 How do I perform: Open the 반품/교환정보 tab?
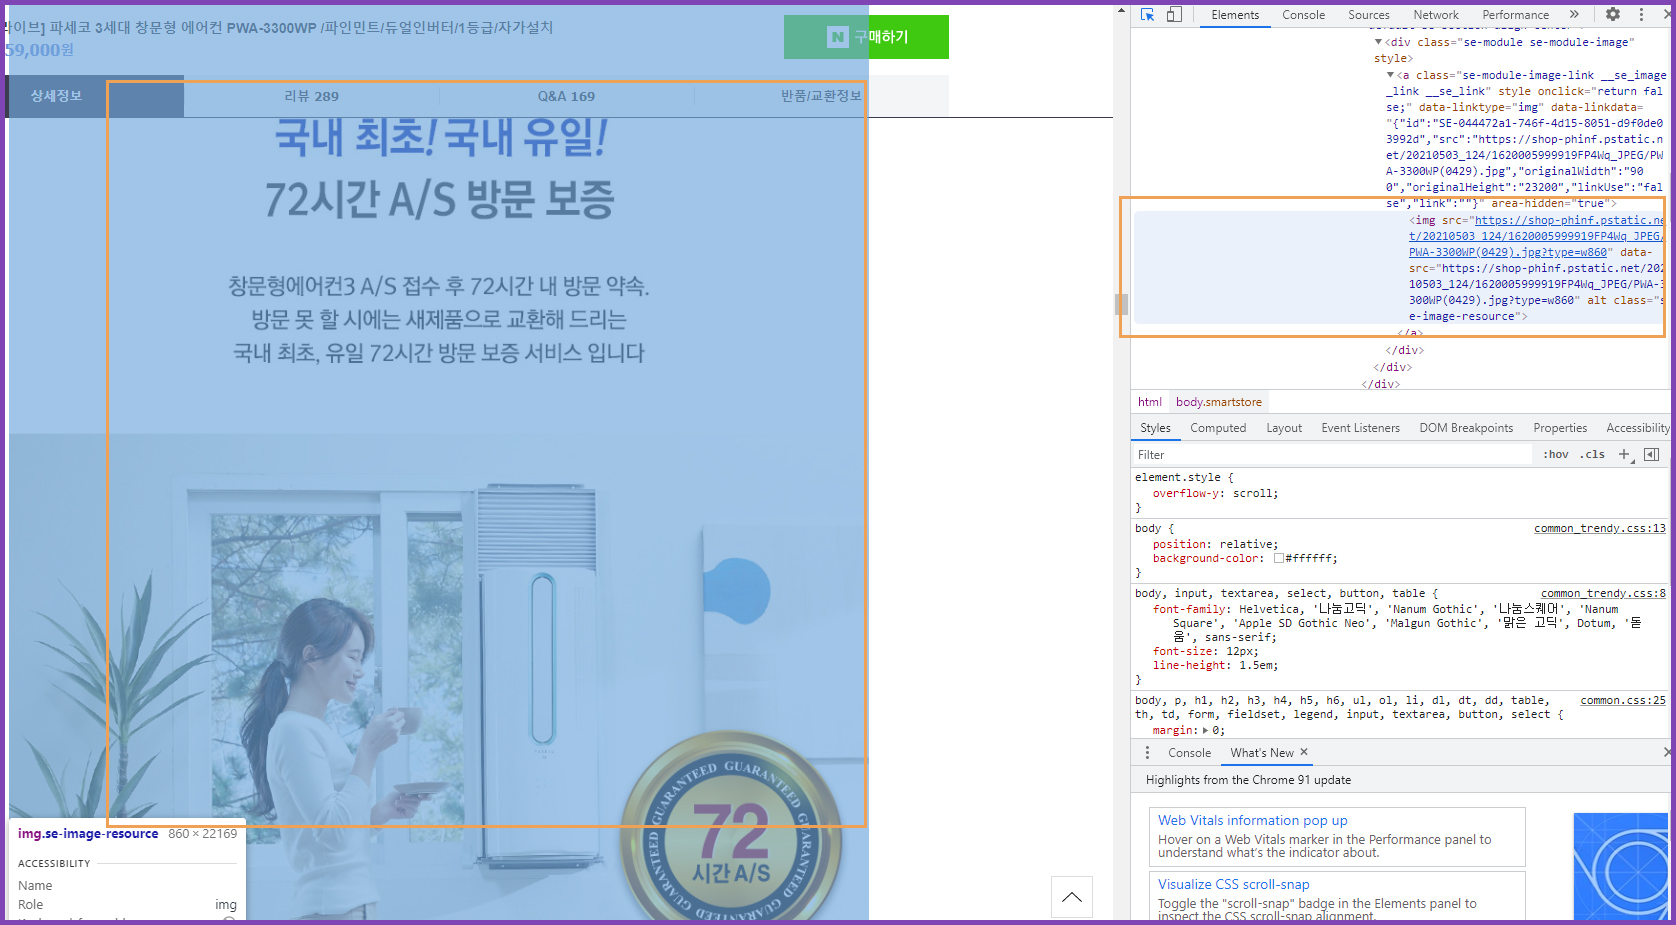821,96
